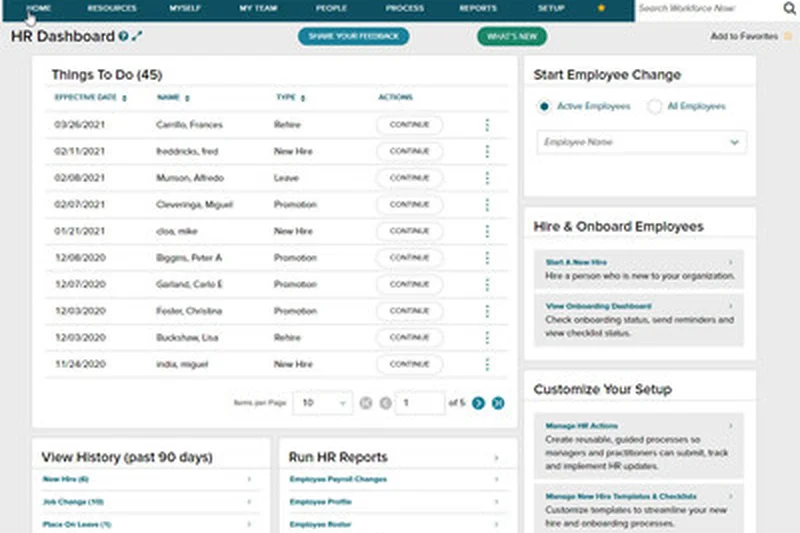The width and height of the screenshot is (800, 533).
Task: Expand the Run HR Reports section arrow
Action: pyautogui.click(x=496, y=458)
